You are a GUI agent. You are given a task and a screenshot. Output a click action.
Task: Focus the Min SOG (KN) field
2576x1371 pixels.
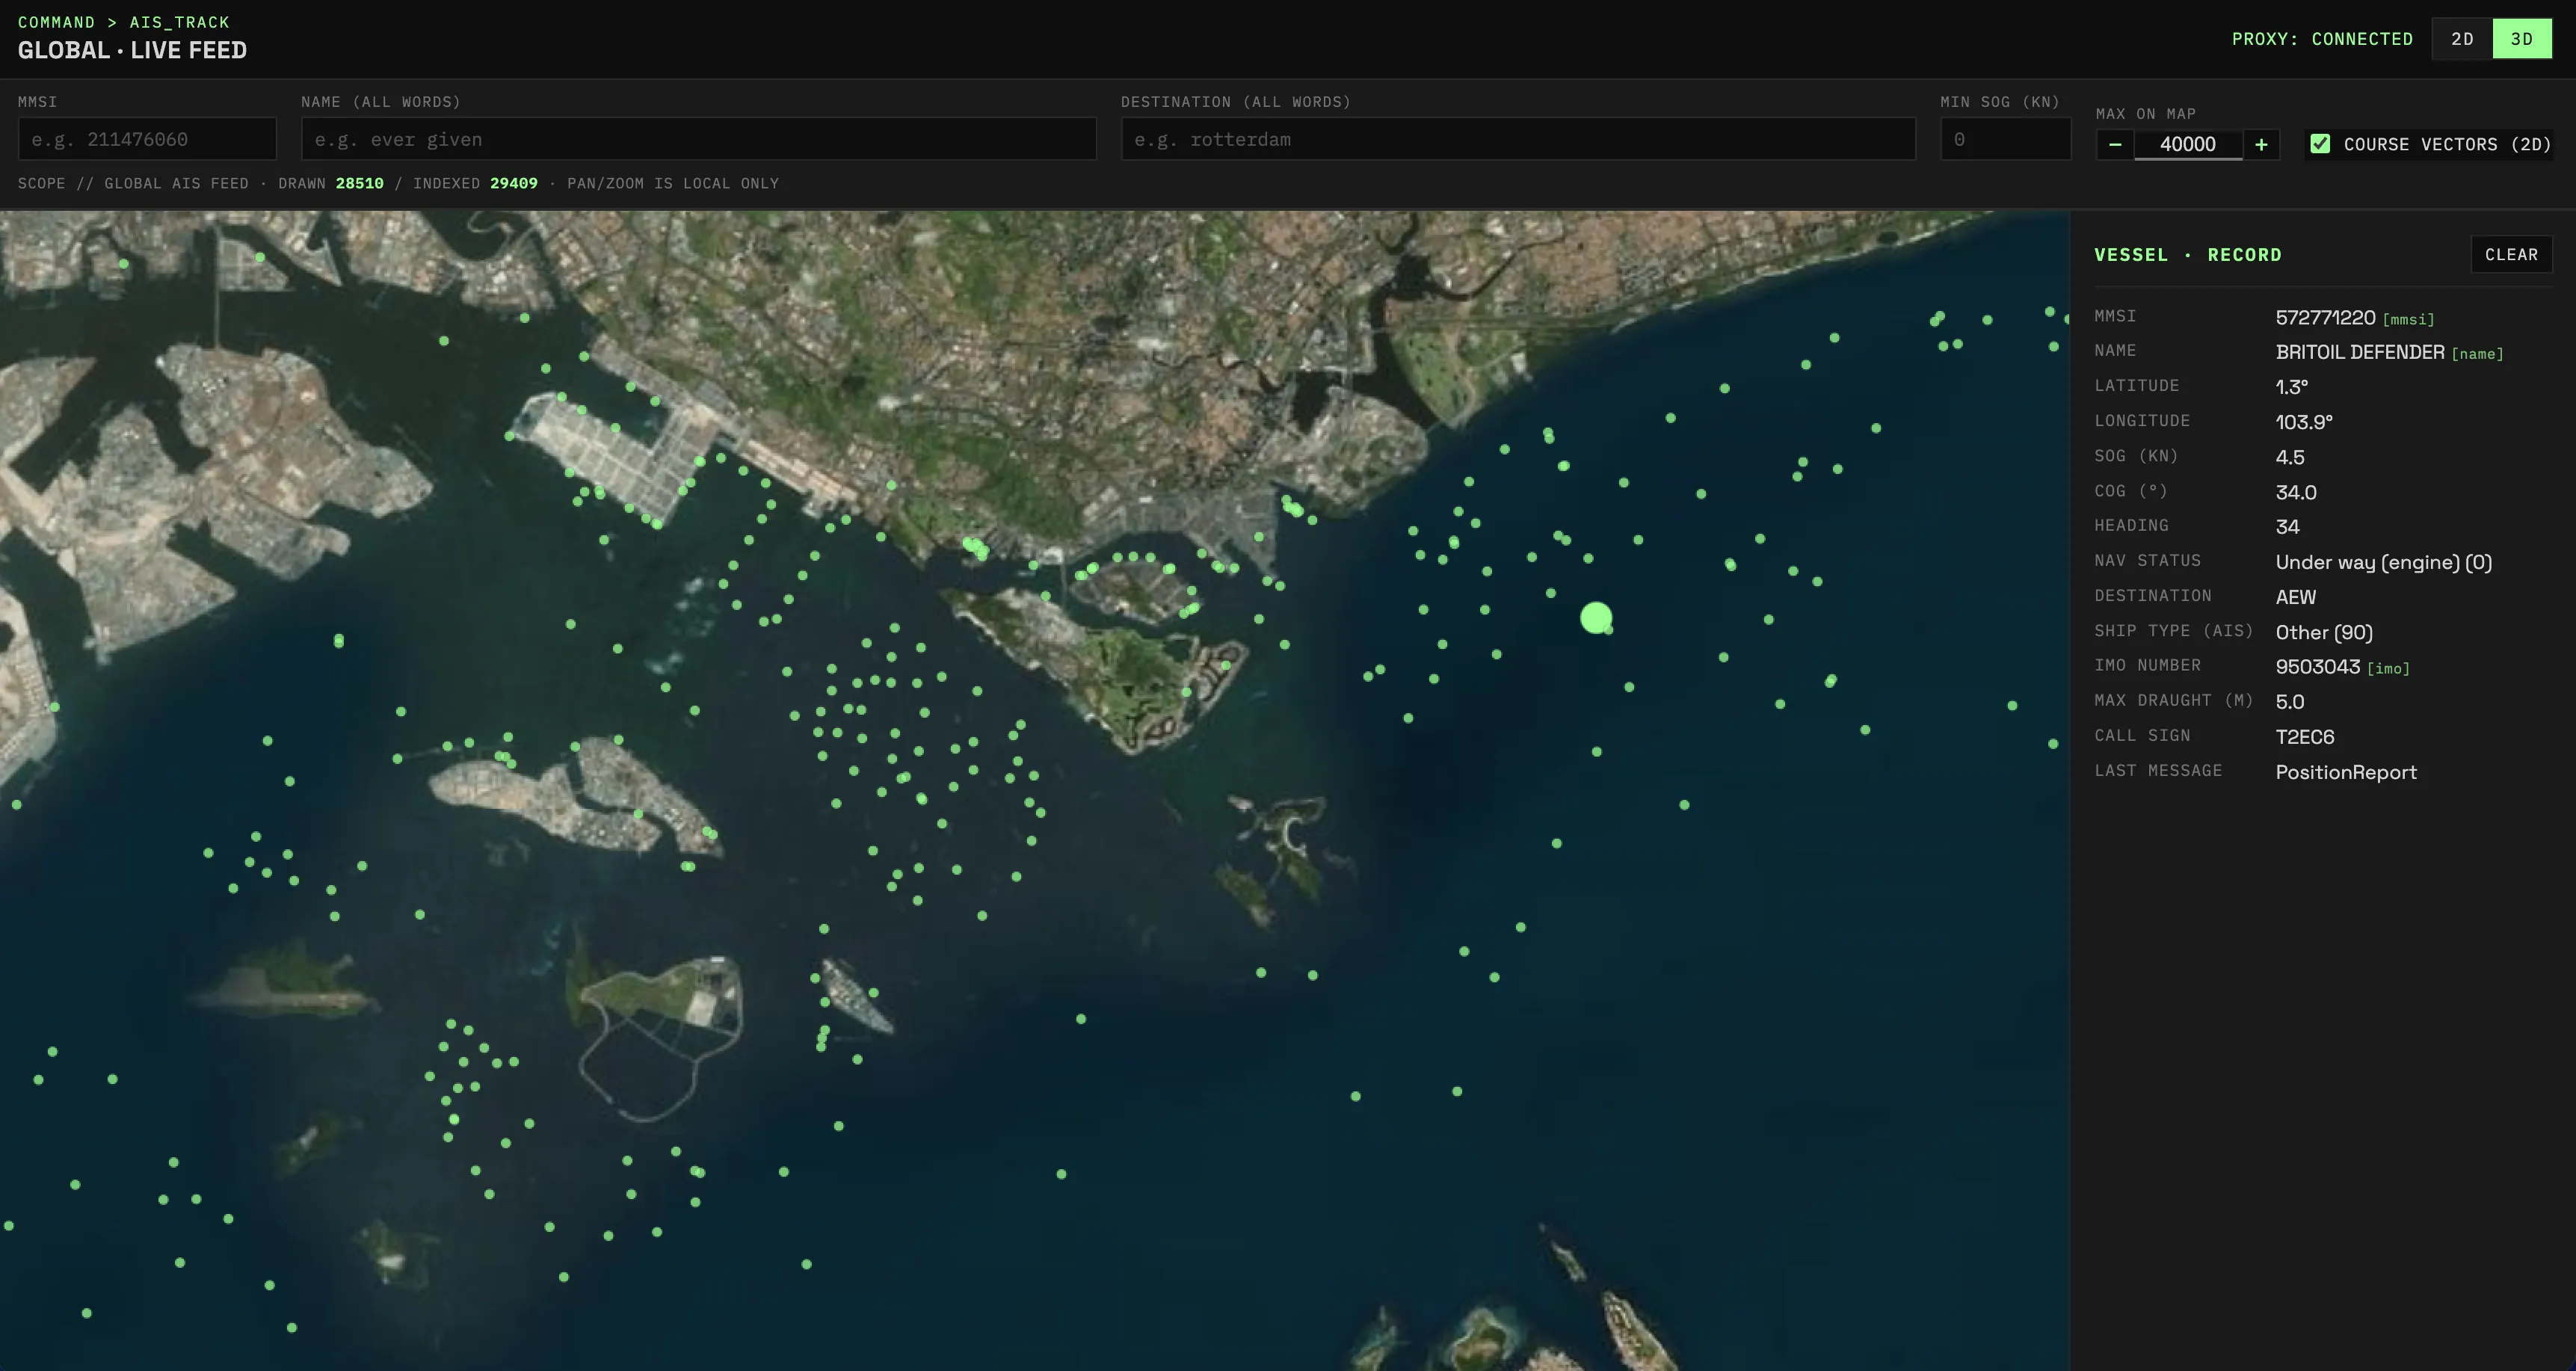click(2005, 139)
